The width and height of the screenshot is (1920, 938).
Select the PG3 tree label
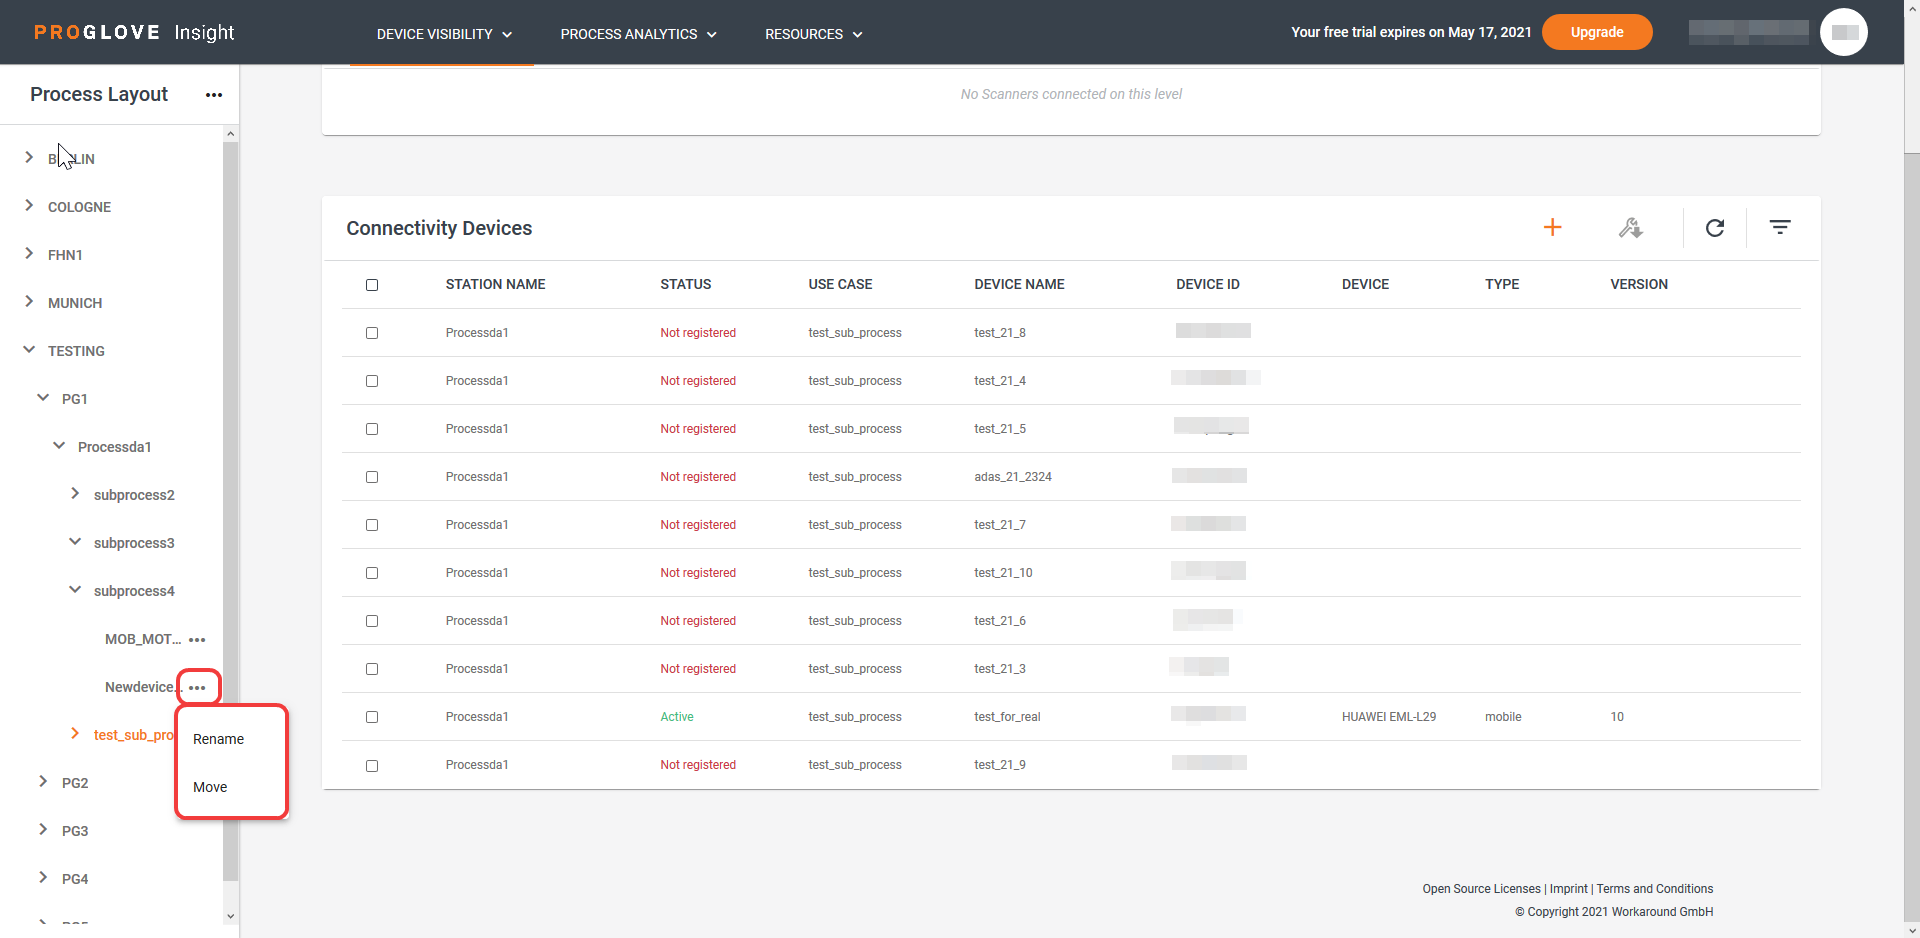[x=75, y=831]
